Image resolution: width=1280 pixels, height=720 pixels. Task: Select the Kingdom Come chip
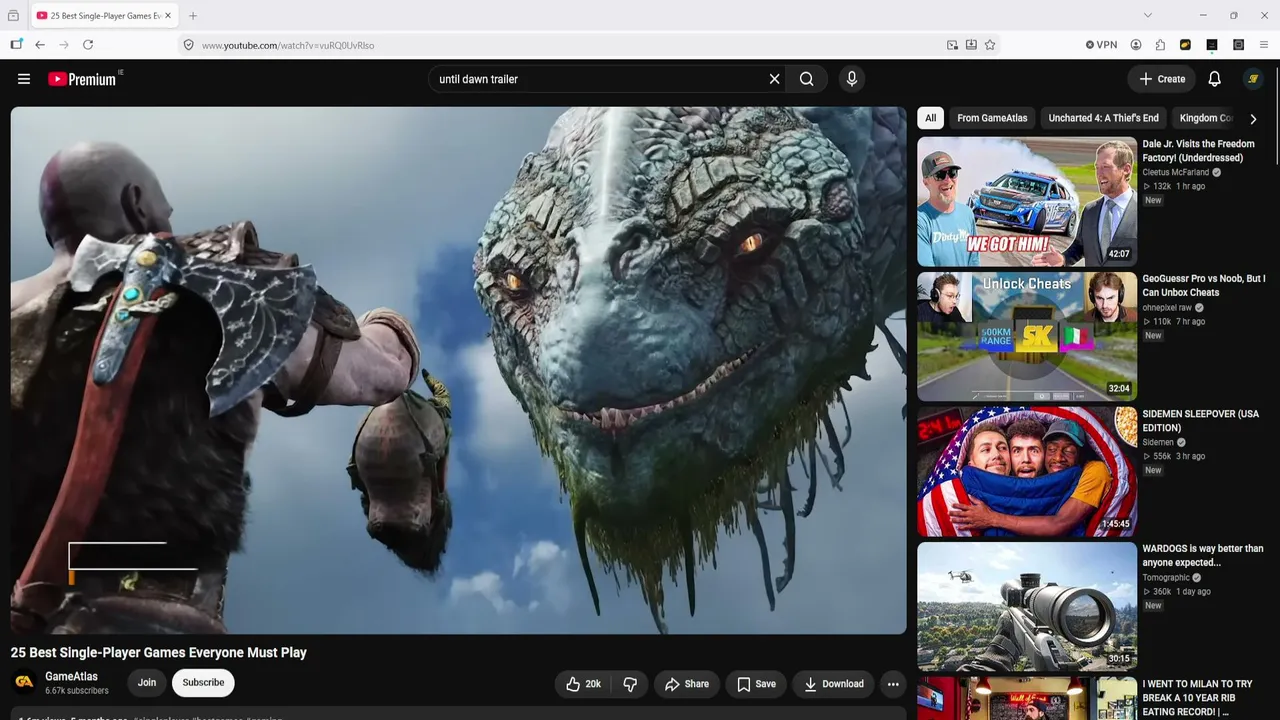point(1205,118)
